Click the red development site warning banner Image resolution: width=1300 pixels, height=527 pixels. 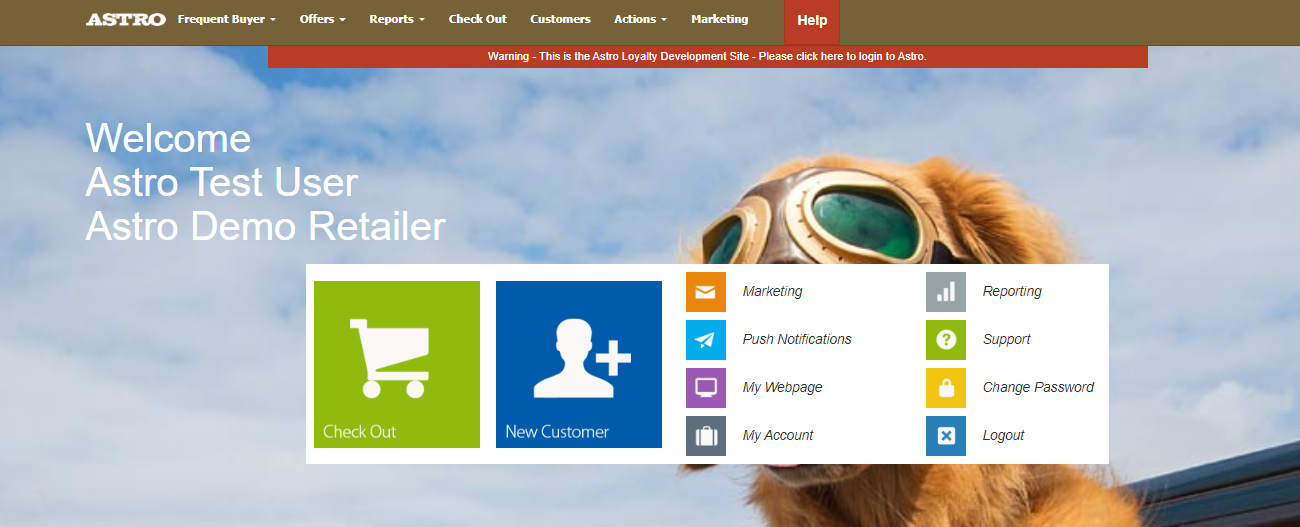(x=707, y=56)
